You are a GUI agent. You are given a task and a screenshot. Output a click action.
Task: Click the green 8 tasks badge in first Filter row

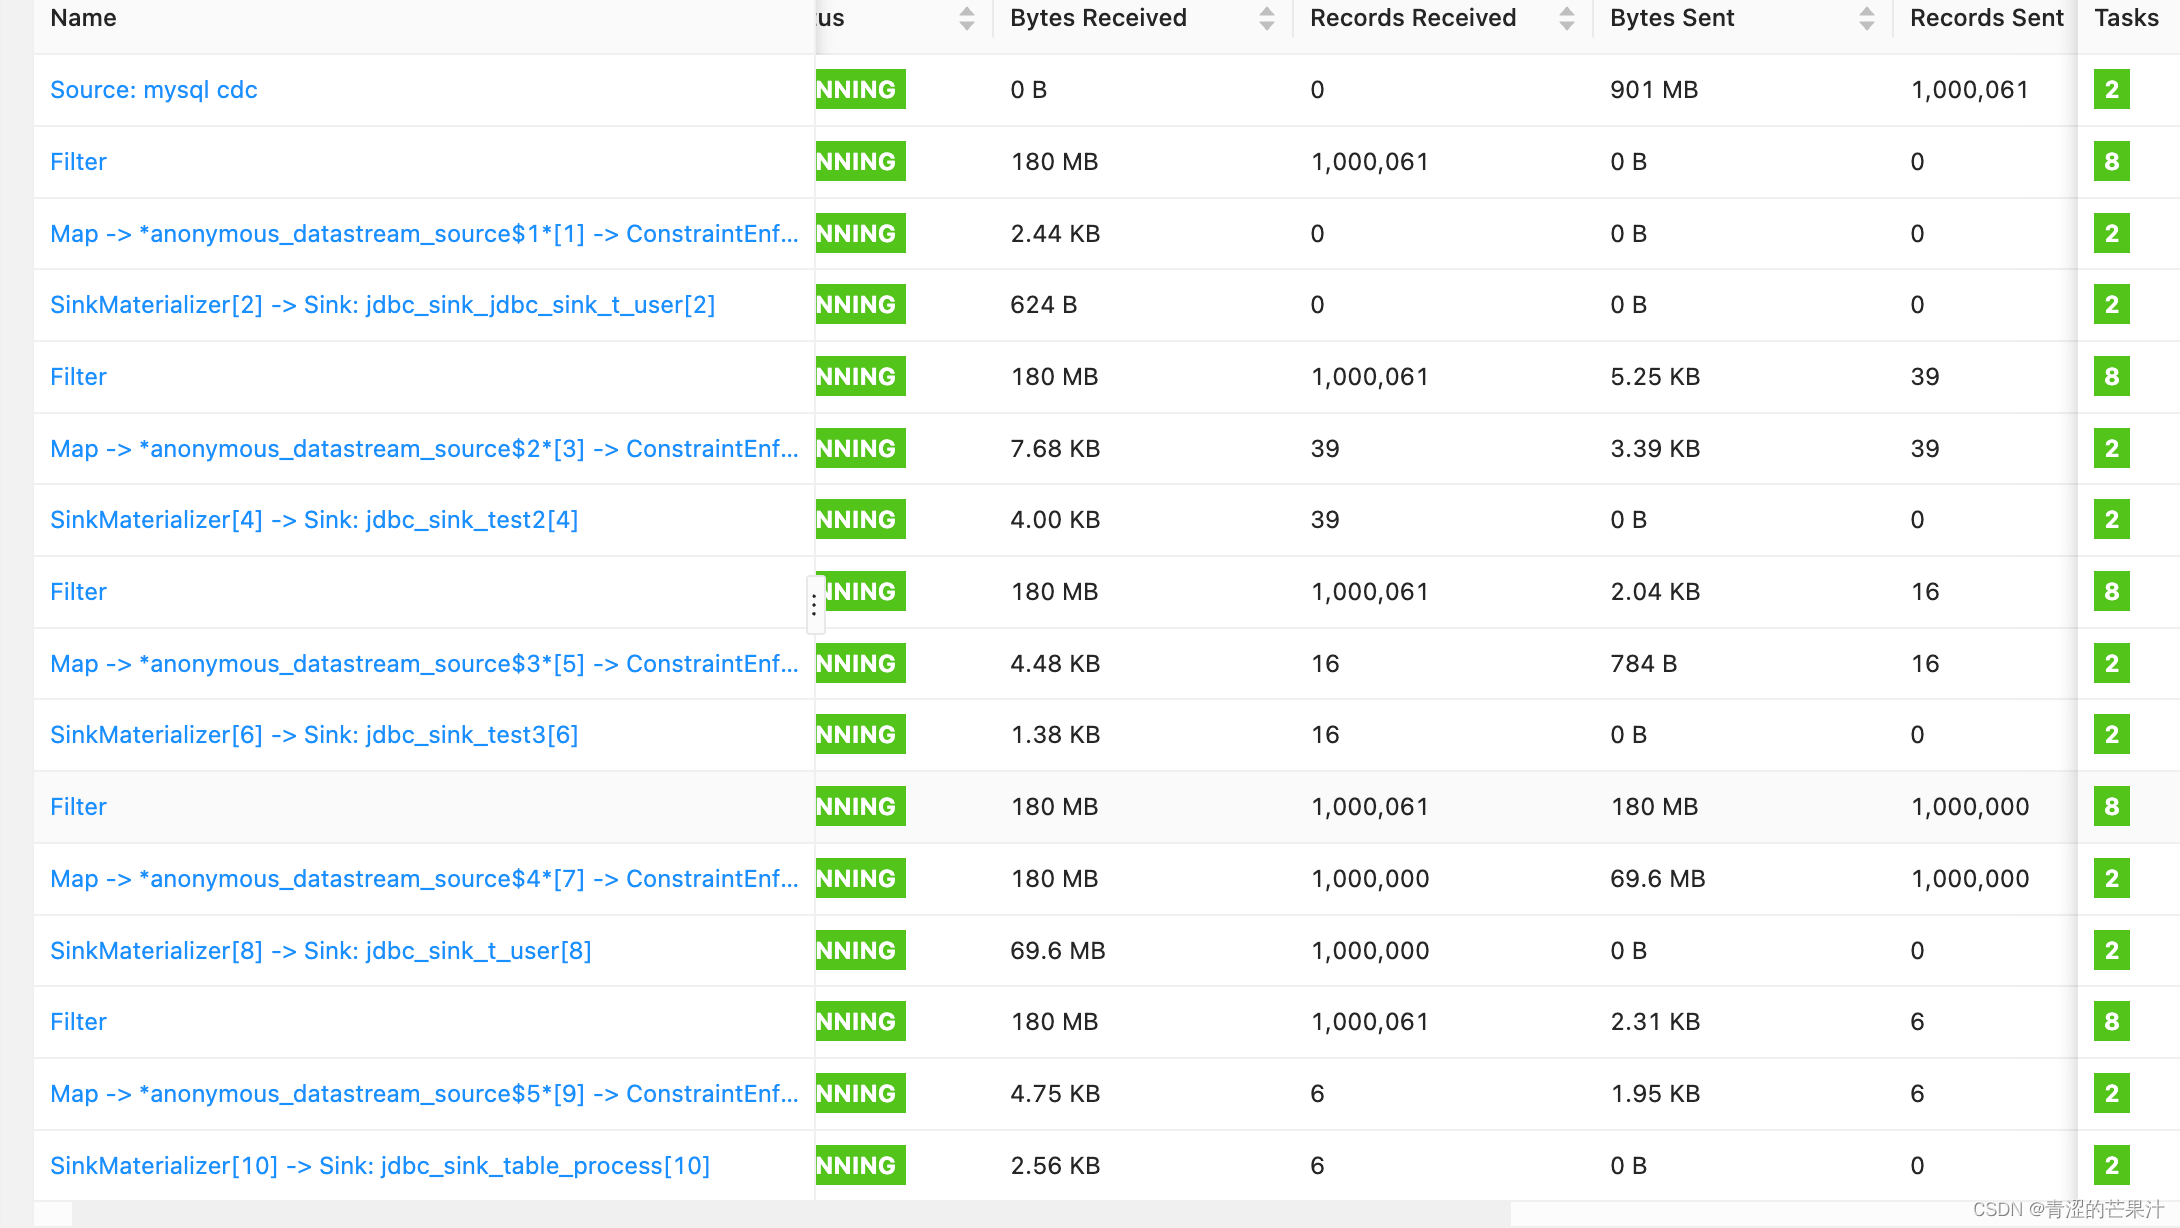2111,162
